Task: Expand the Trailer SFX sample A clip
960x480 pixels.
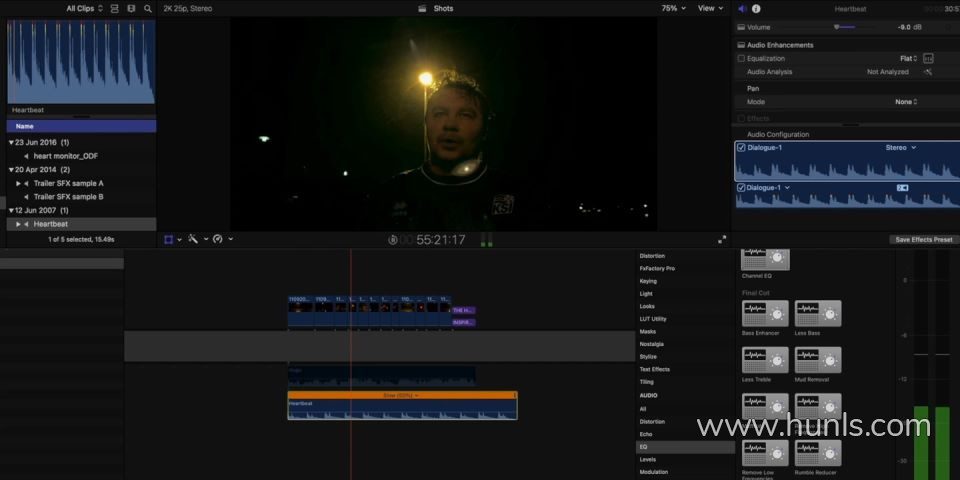Action: [x=18, y=184]
